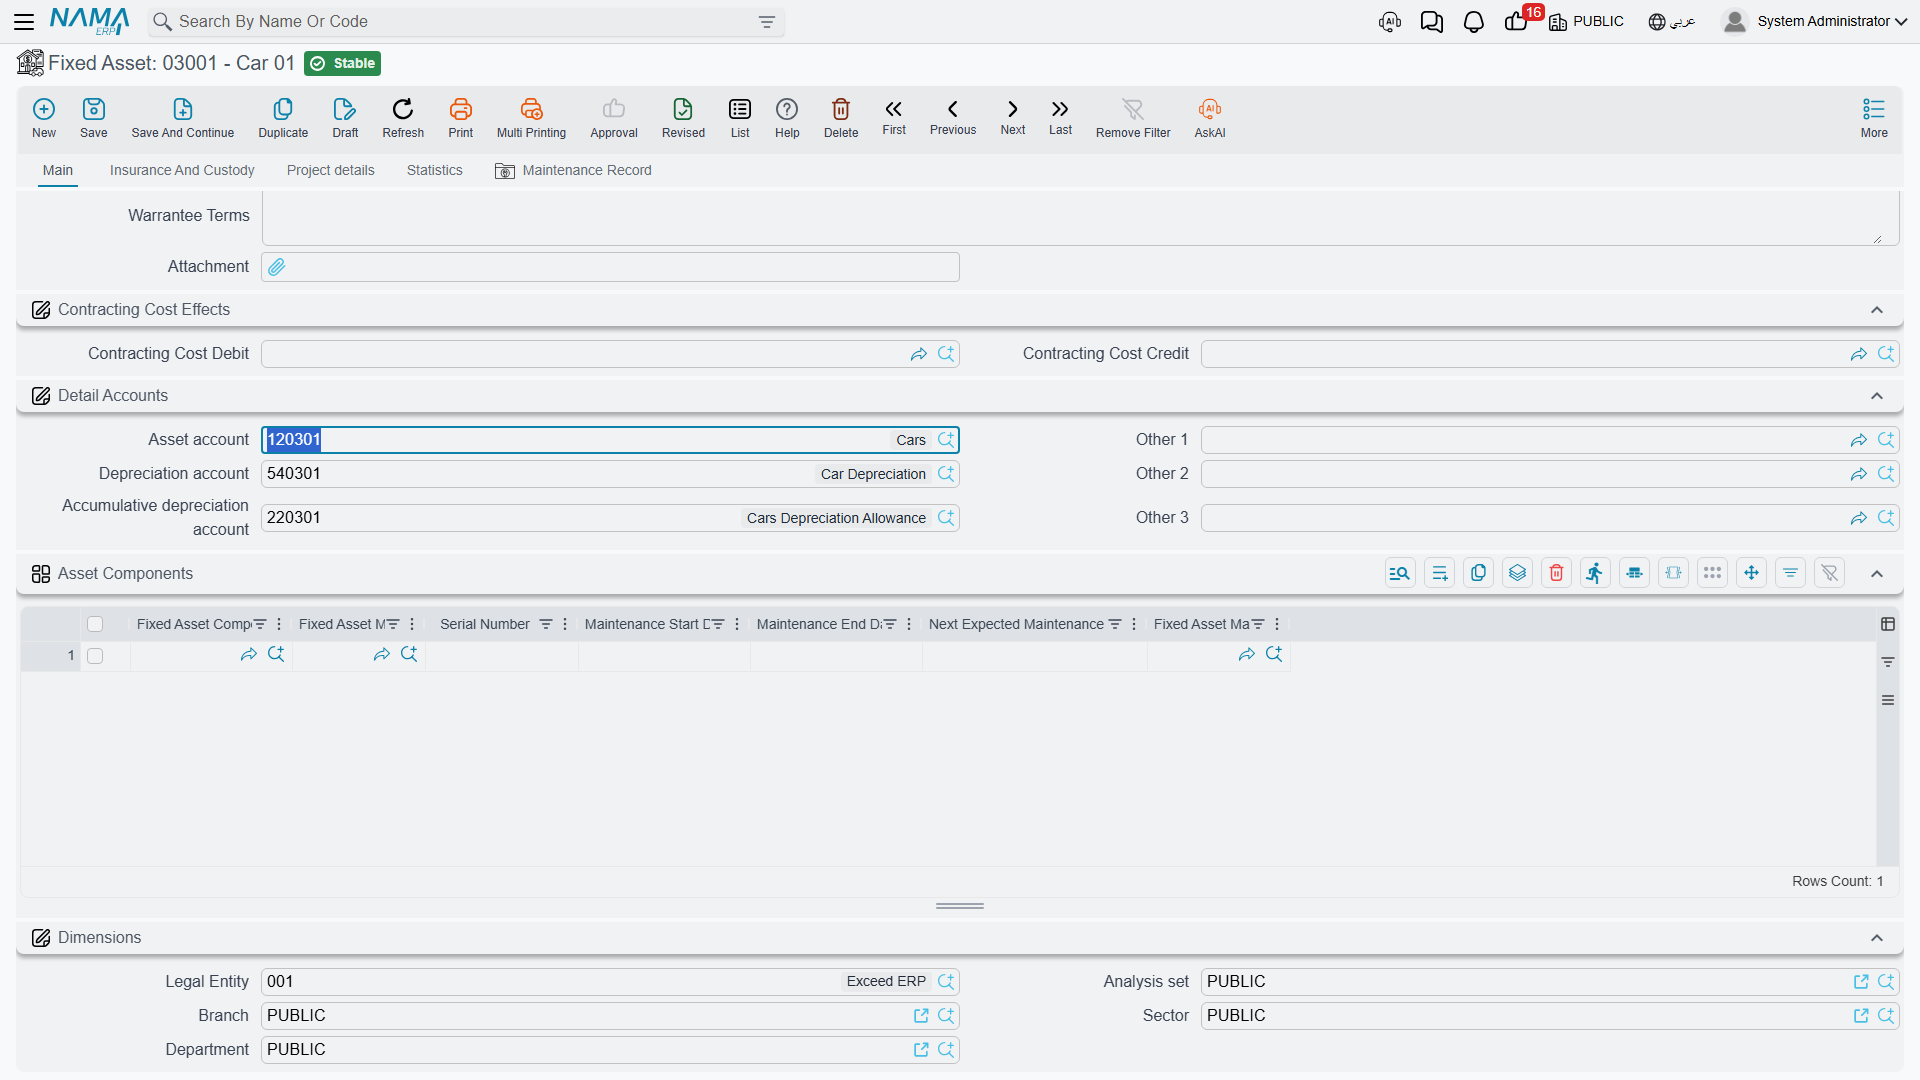
Task: Open the hamburger main menu
Action: click(24, 21)
